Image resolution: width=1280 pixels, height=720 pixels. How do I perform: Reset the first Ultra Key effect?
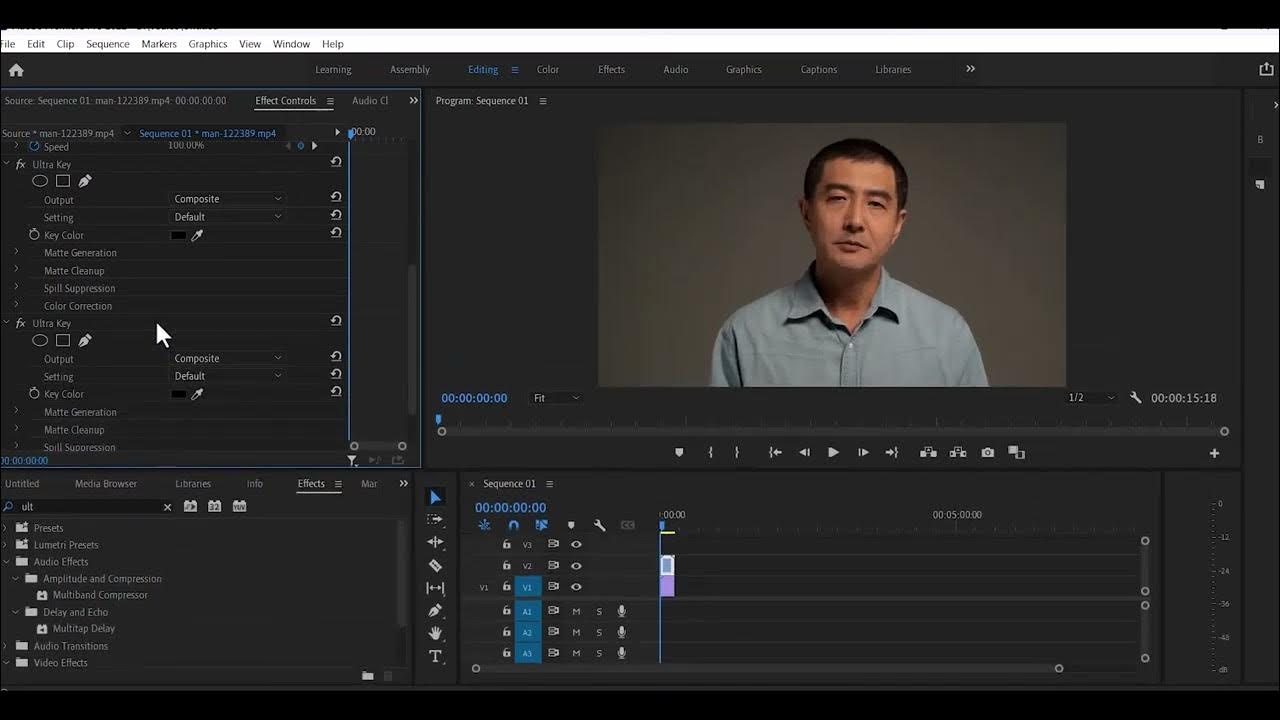[x=336, y=162]
